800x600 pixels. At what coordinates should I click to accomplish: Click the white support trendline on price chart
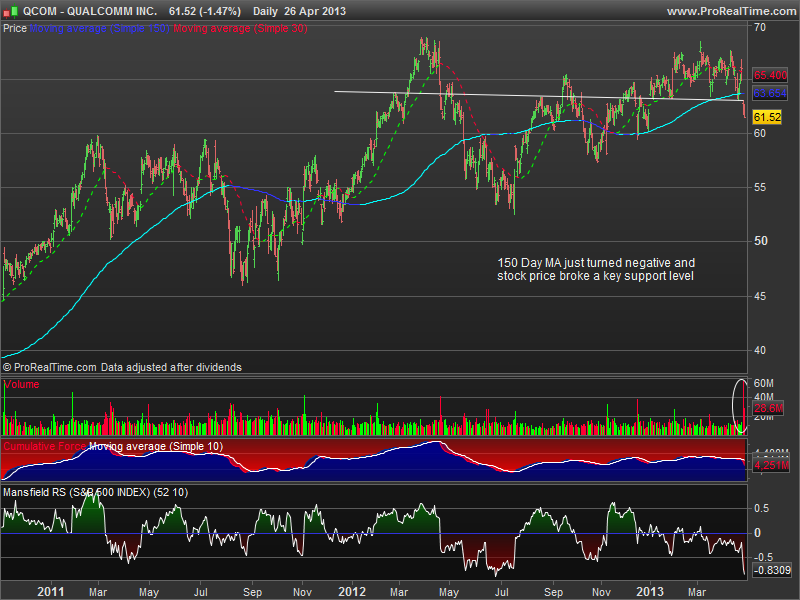pyautogui.click(x=538, y=95)
